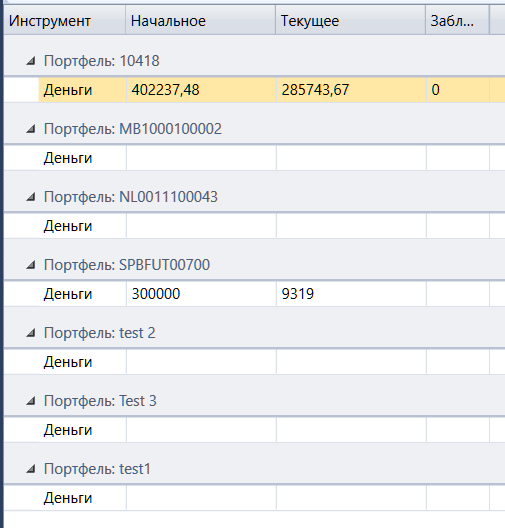This screenshot has height=528, width=505.
Task: Collapse the Портфель: SPBFUT00700 group
Action: [x=31, y=265]
